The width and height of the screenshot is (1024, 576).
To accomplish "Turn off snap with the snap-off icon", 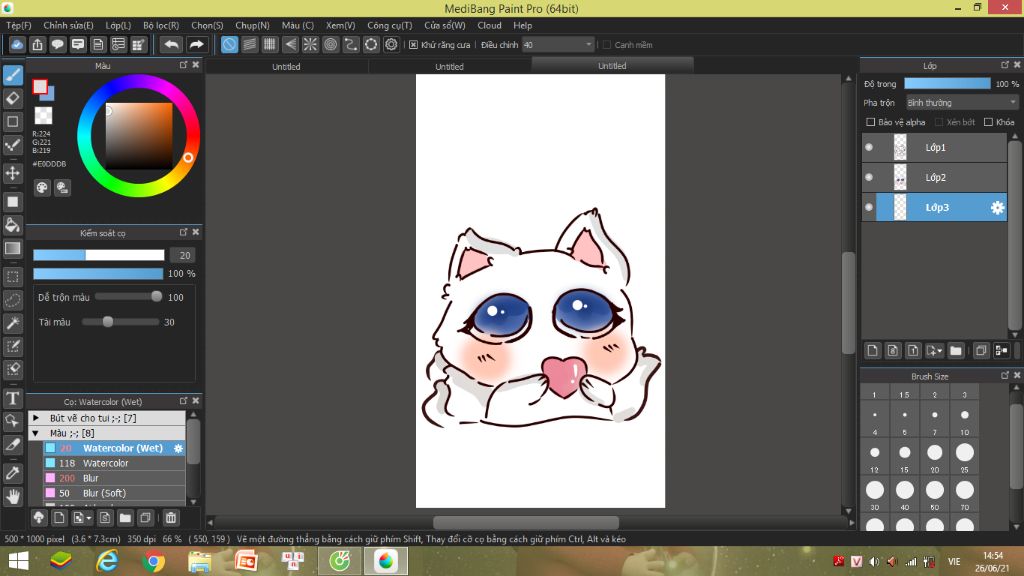I will tap(229, 44).
